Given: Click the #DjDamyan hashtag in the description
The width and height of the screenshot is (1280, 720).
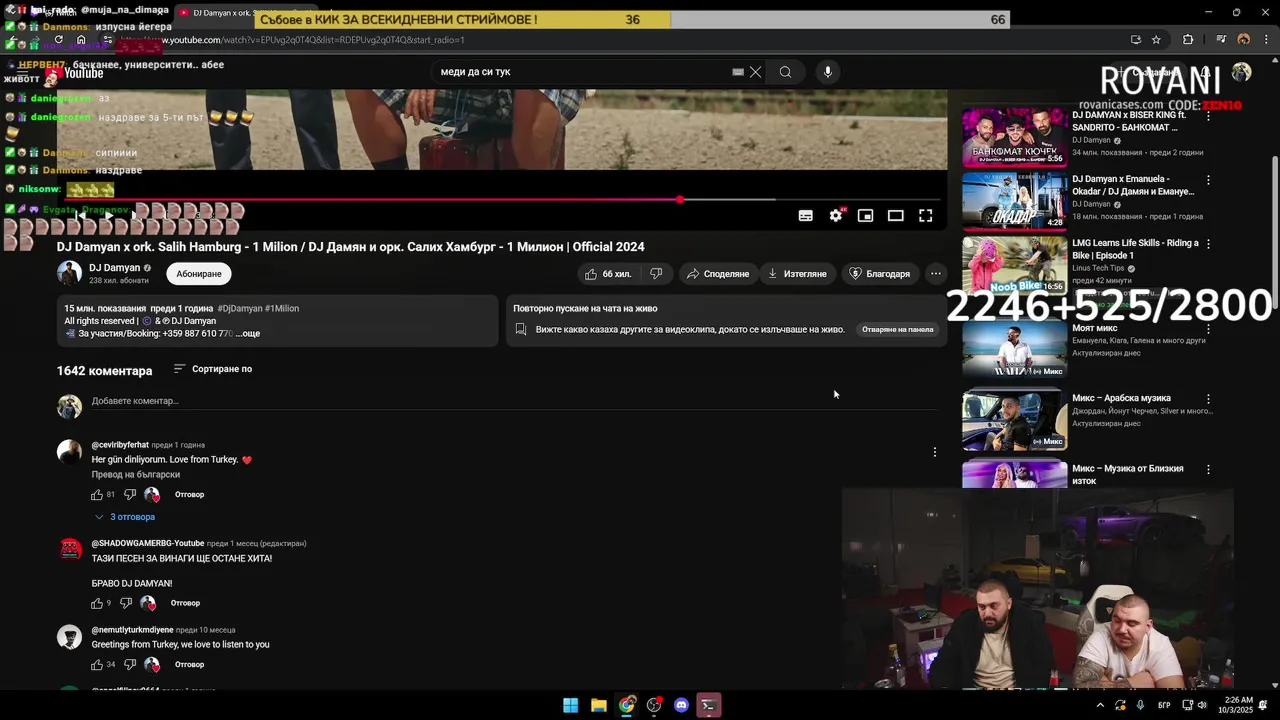Looking at the screenshot, I should pos(239,309).
